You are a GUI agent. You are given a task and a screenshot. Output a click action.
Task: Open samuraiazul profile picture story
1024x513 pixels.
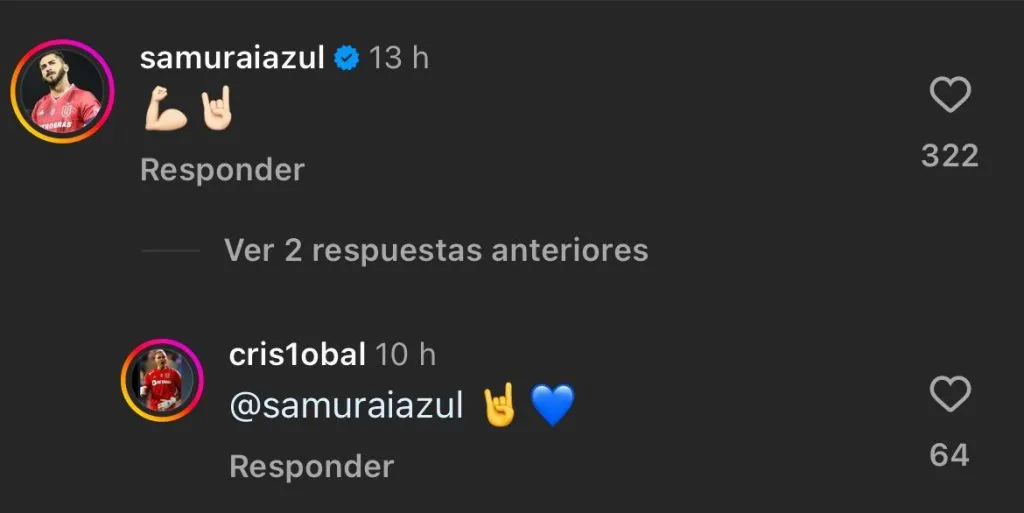[63, 91]
